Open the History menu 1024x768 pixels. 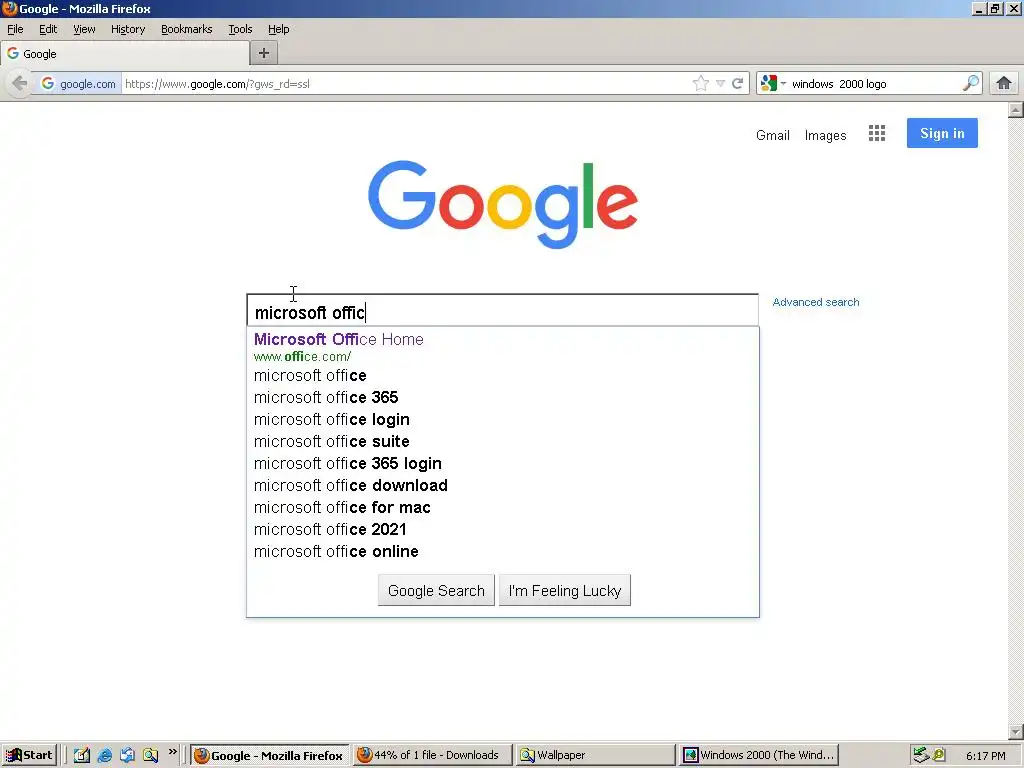pyautogui.click(x=128, y=29)
